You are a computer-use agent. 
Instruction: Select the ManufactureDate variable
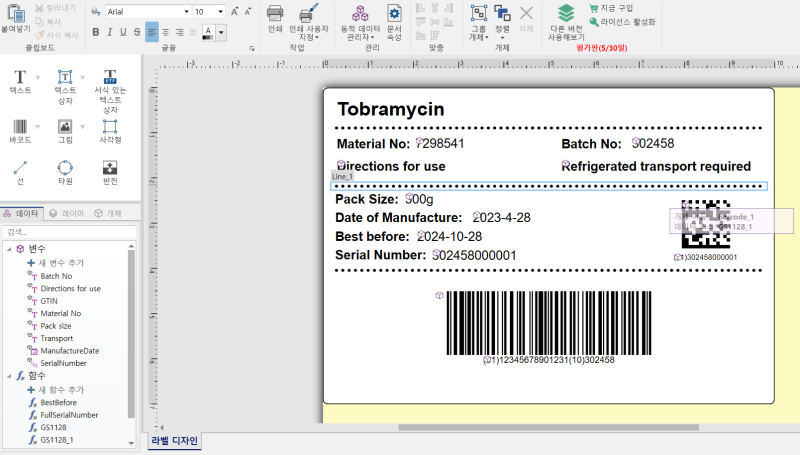coord(69,351)
